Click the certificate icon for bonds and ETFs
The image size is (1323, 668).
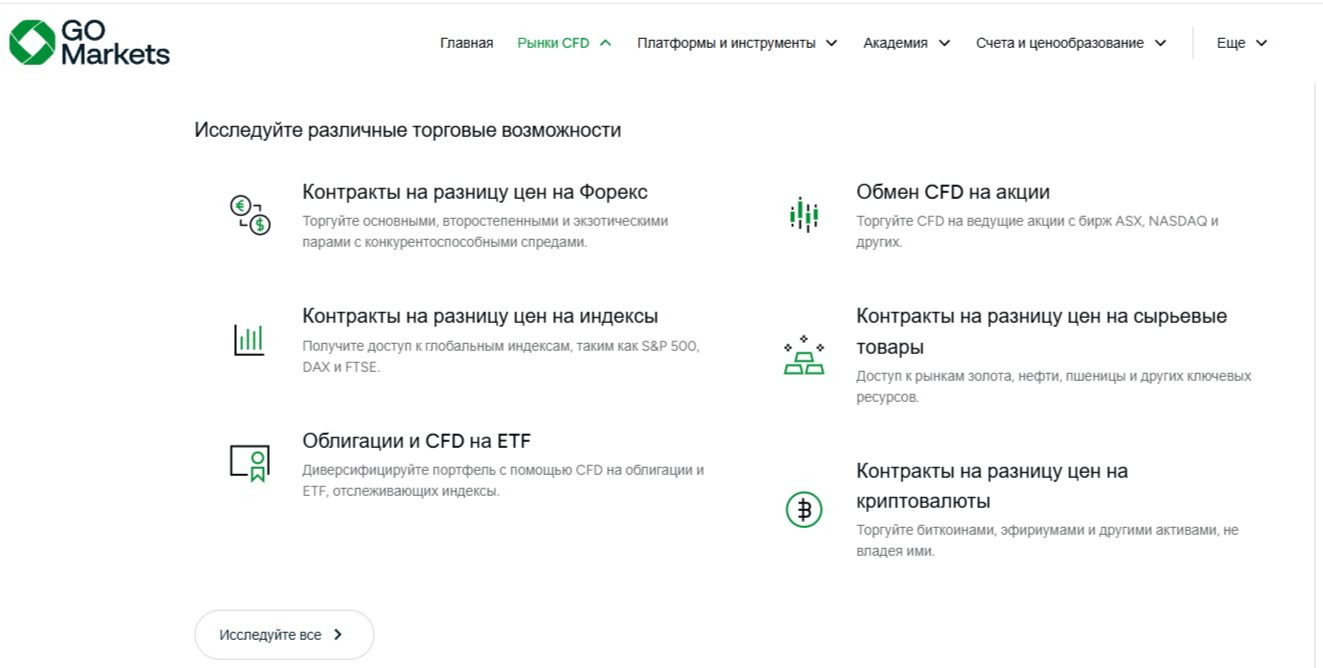(x=249, y=463)
